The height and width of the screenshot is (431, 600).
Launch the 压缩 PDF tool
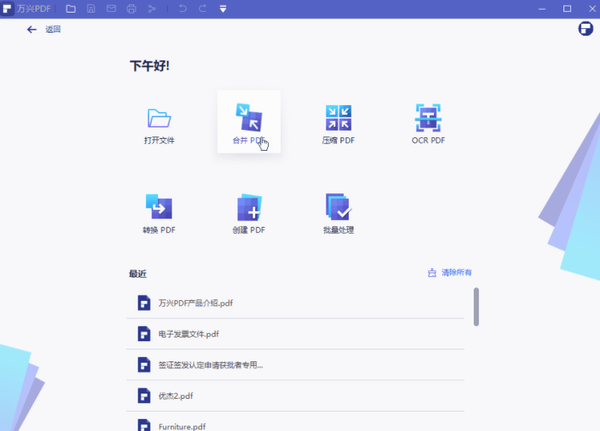[x=339, y=124]
